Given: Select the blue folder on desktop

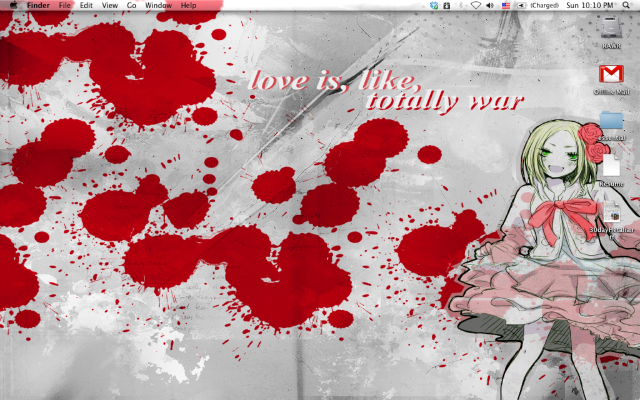Looking at the screenshot, I should 611,122.
